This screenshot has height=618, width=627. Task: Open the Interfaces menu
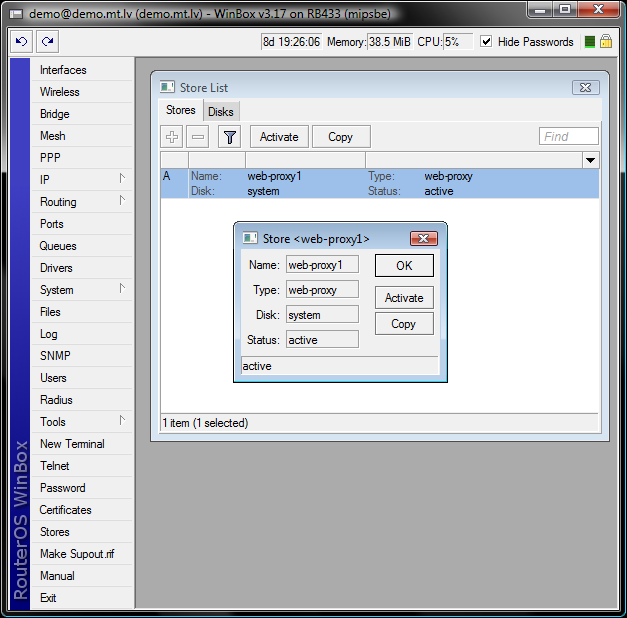pos(82,70)
